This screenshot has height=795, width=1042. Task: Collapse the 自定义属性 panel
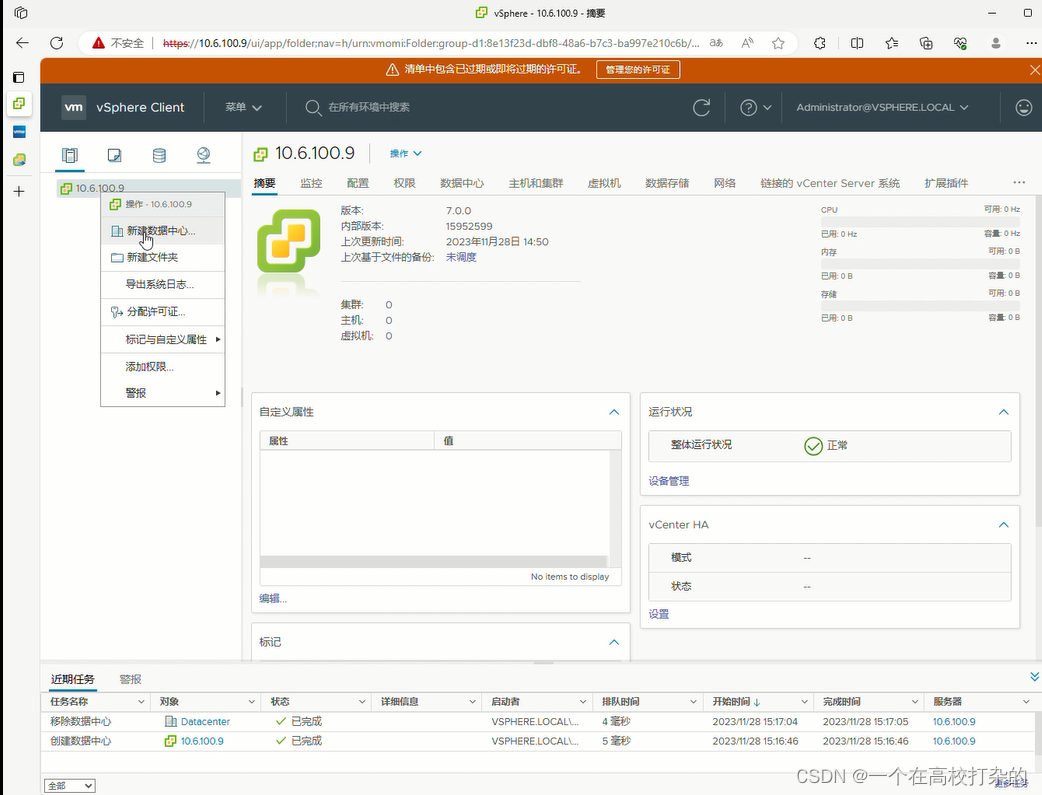pos(614,412)
